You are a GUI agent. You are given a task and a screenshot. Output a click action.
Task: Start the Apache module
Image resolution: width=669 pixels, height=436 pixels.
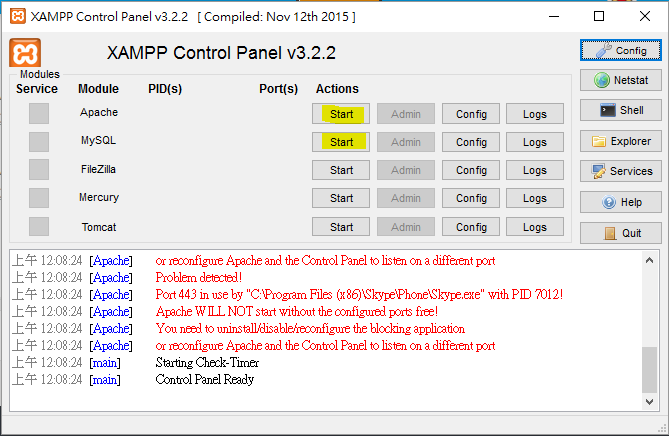(341, 114)
